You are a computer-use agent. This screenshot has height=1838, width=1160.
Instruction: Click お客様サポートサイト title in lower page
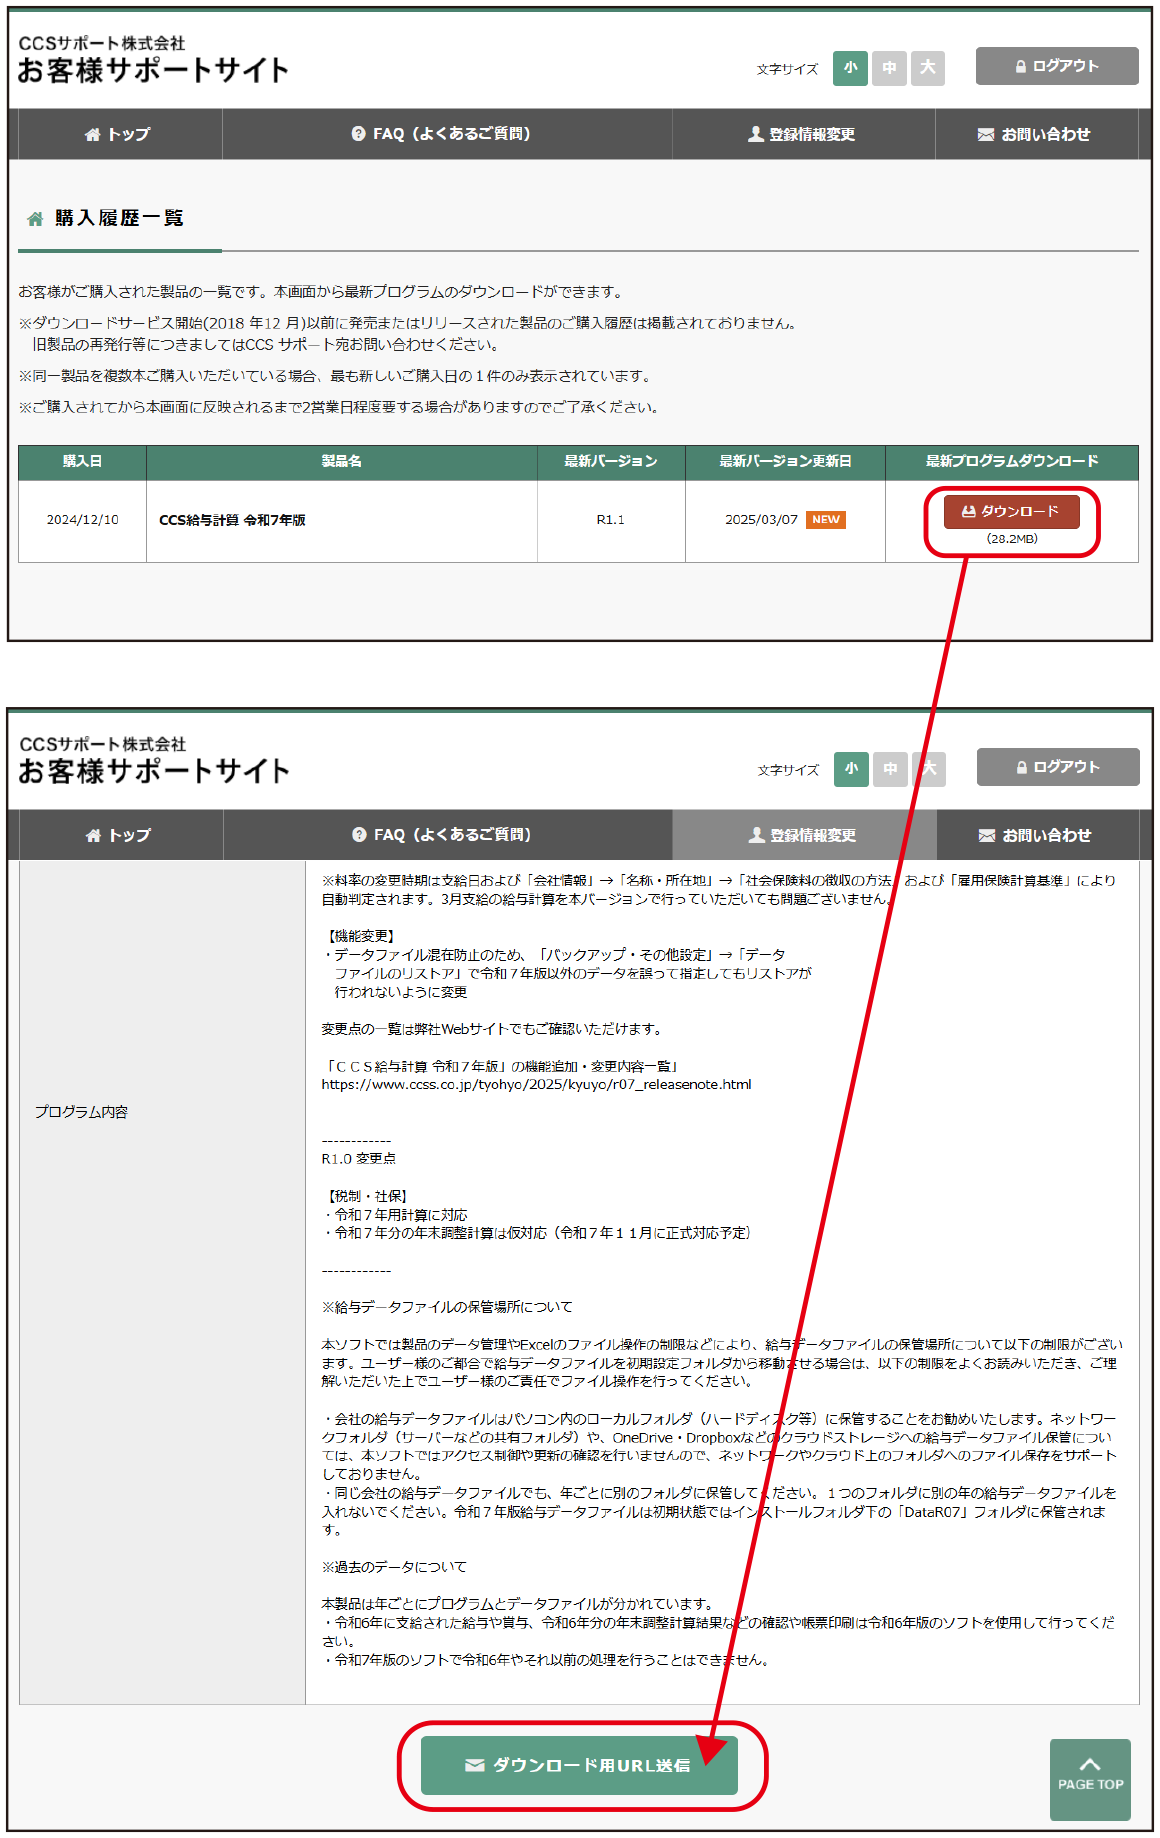(154, 771)
